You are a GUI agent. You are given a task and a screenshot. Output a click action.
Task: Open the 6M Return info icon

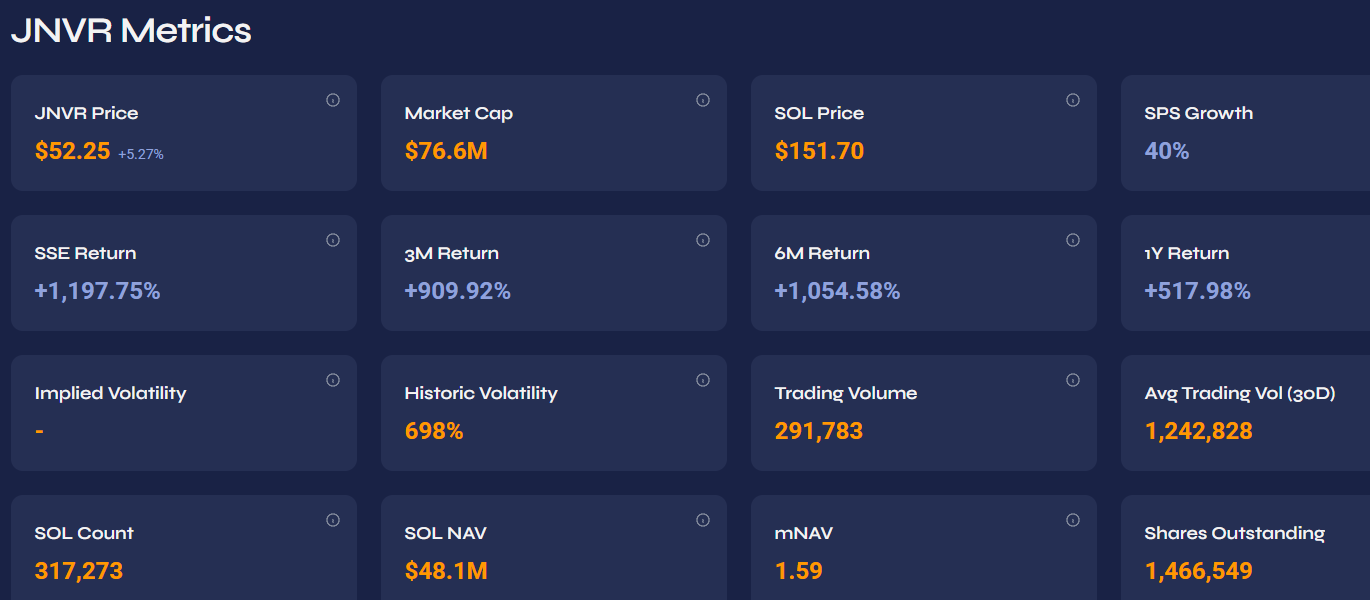point(1073,240)
